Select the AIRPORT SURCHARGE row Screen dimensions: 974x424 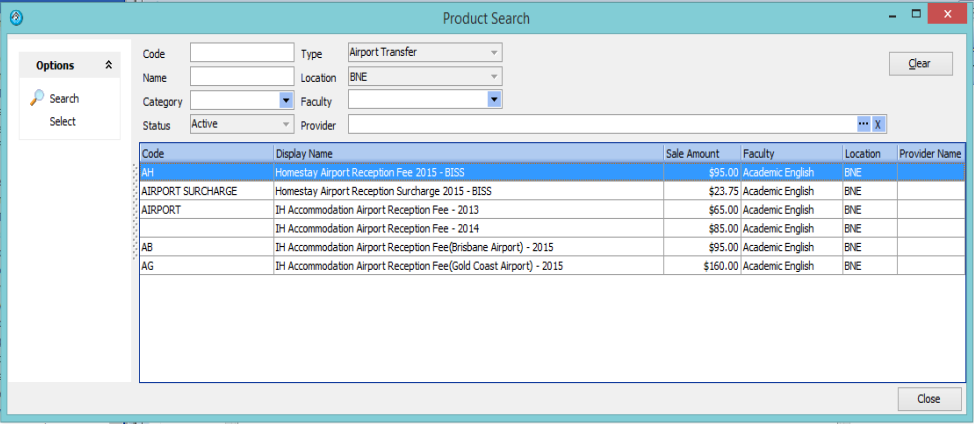click(400, 191)
